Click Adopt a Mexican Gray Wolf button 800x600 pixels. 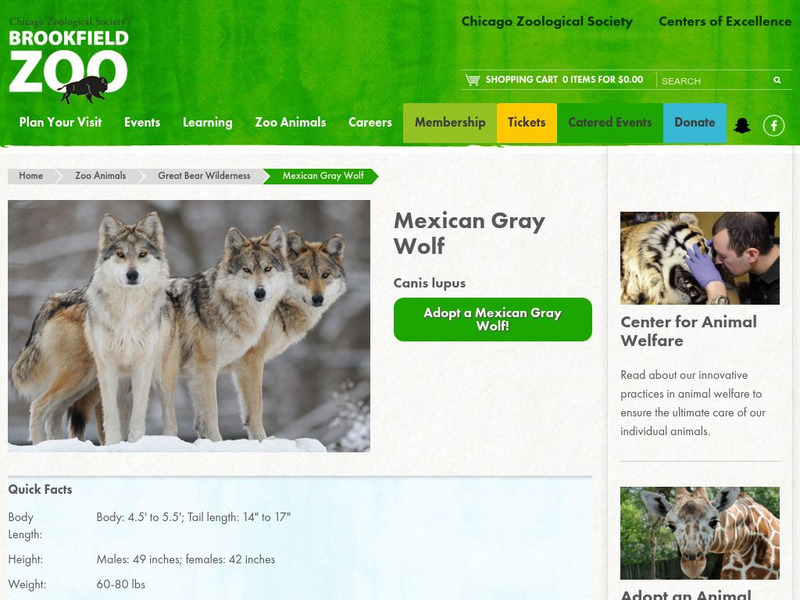pyautogui.click(x=492, y=319)
